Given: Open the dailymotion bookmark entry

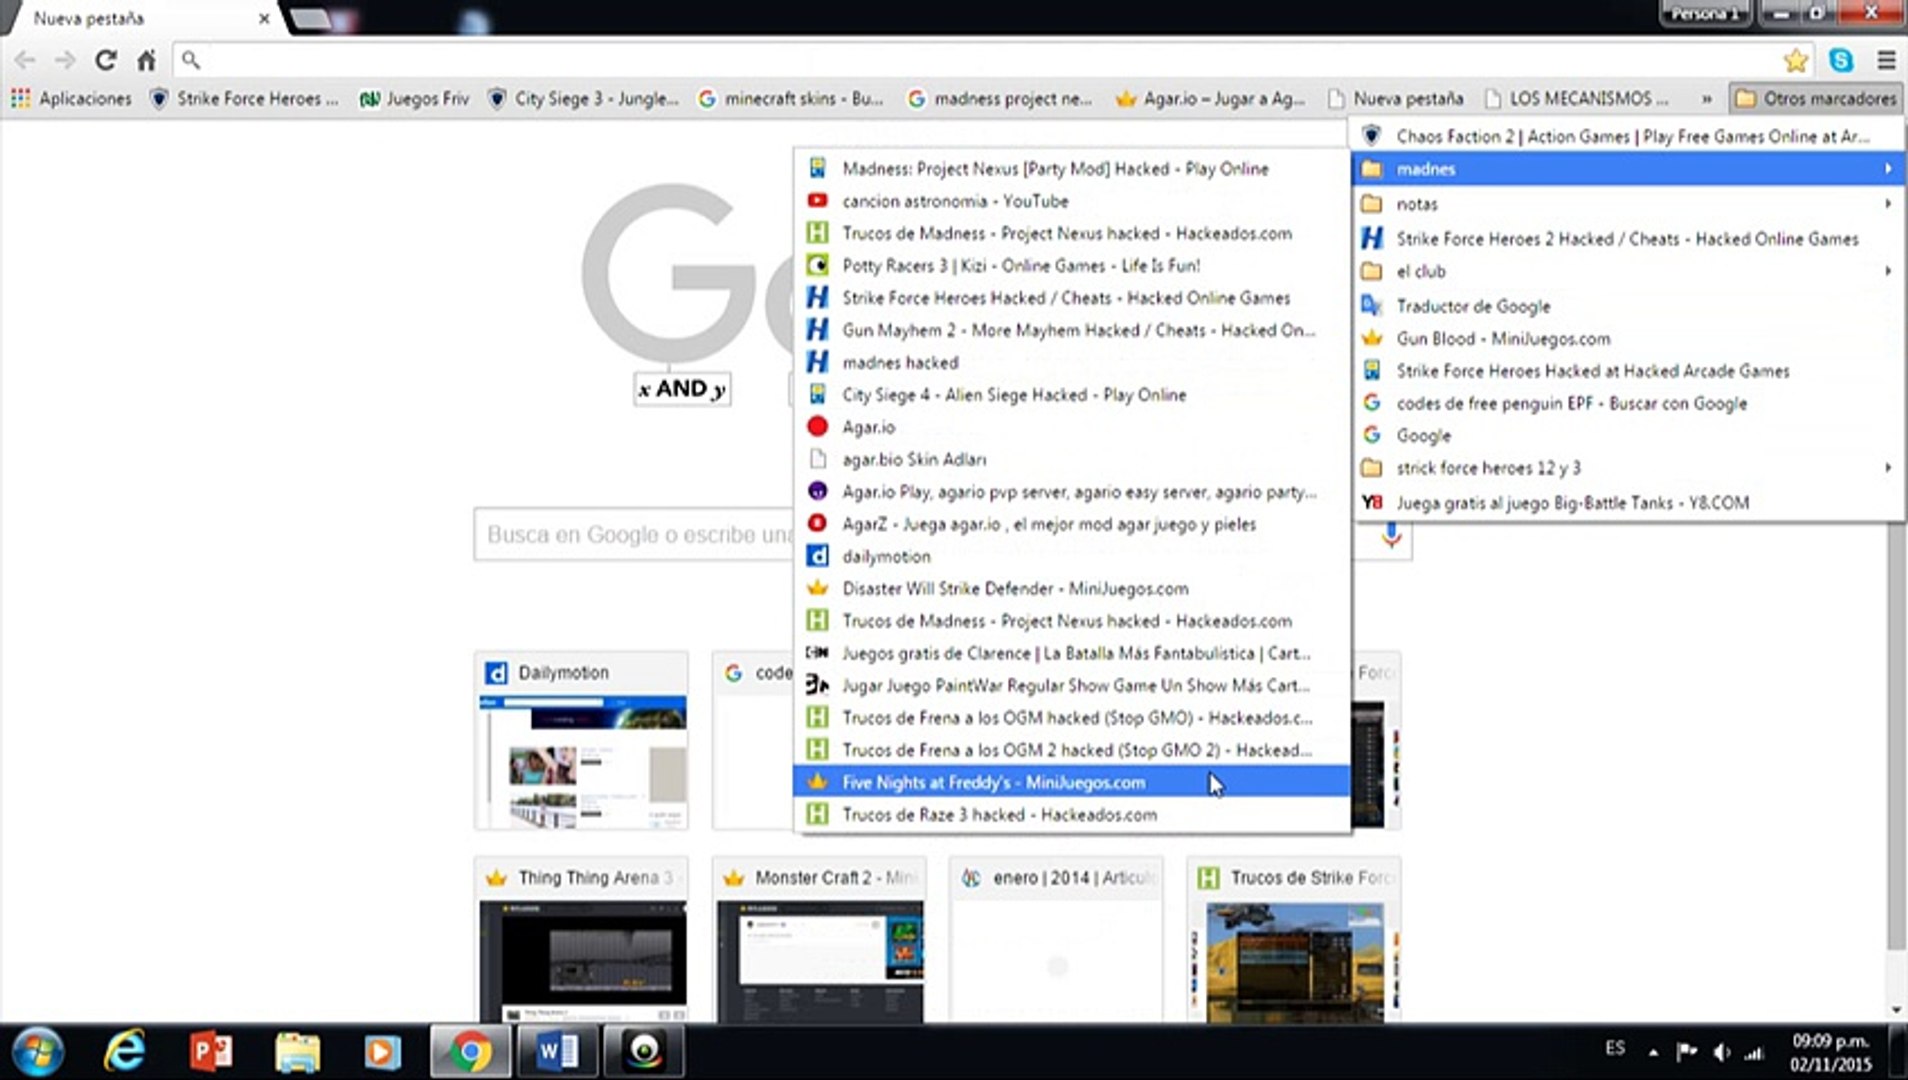Looking at the screenshot, I should pyautogui.click(x=1071, y=556).
